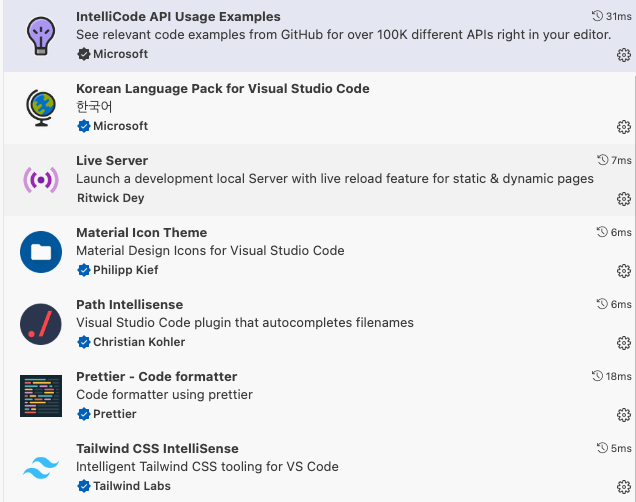Viewport: 636px width, 502px height.
Task: Click the Prettier extension icon
Action: click(41, 396)
